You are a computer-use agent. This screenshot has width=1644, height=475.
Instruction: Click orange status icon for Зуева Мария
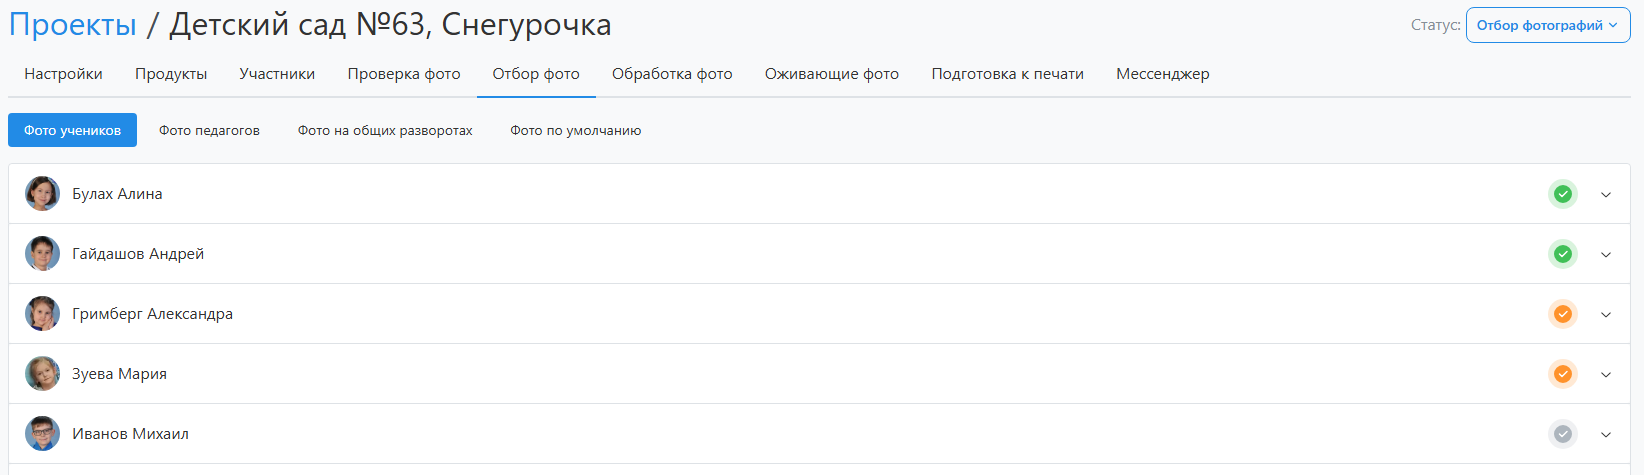coord(1562,374)
